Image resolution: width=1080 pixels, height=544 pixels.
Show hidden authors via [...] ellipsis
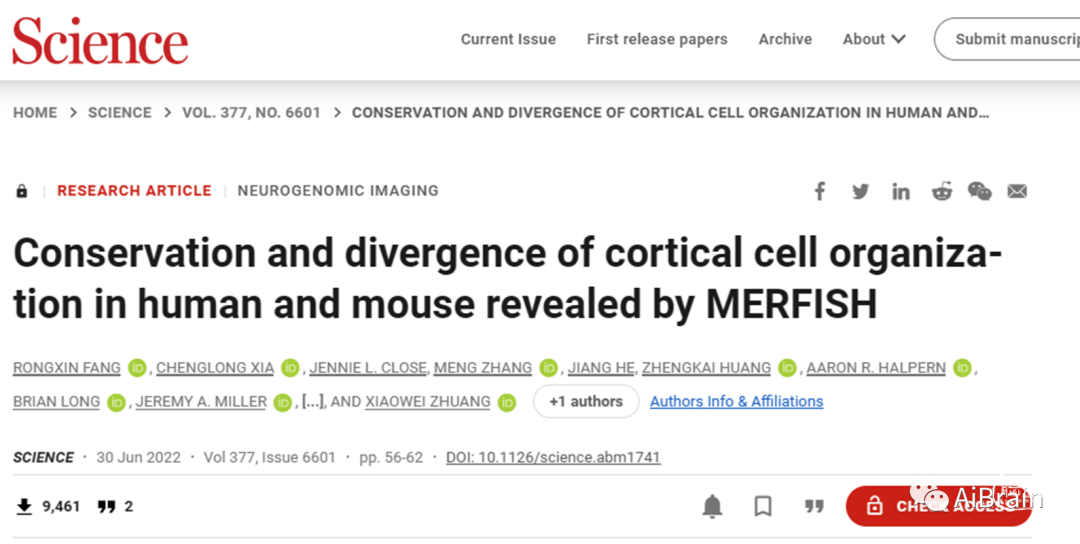(313, 401)
